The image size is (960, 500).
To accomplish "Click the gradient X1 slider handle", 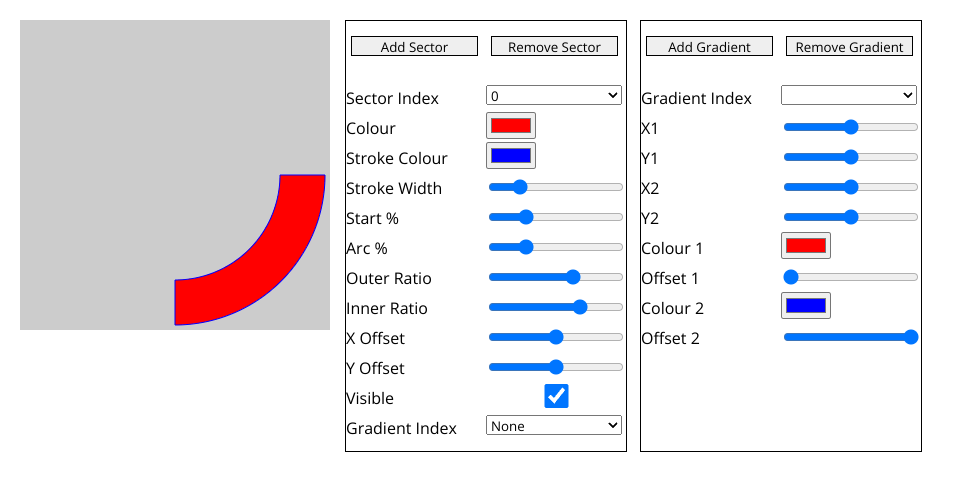I will pos(851,127).
